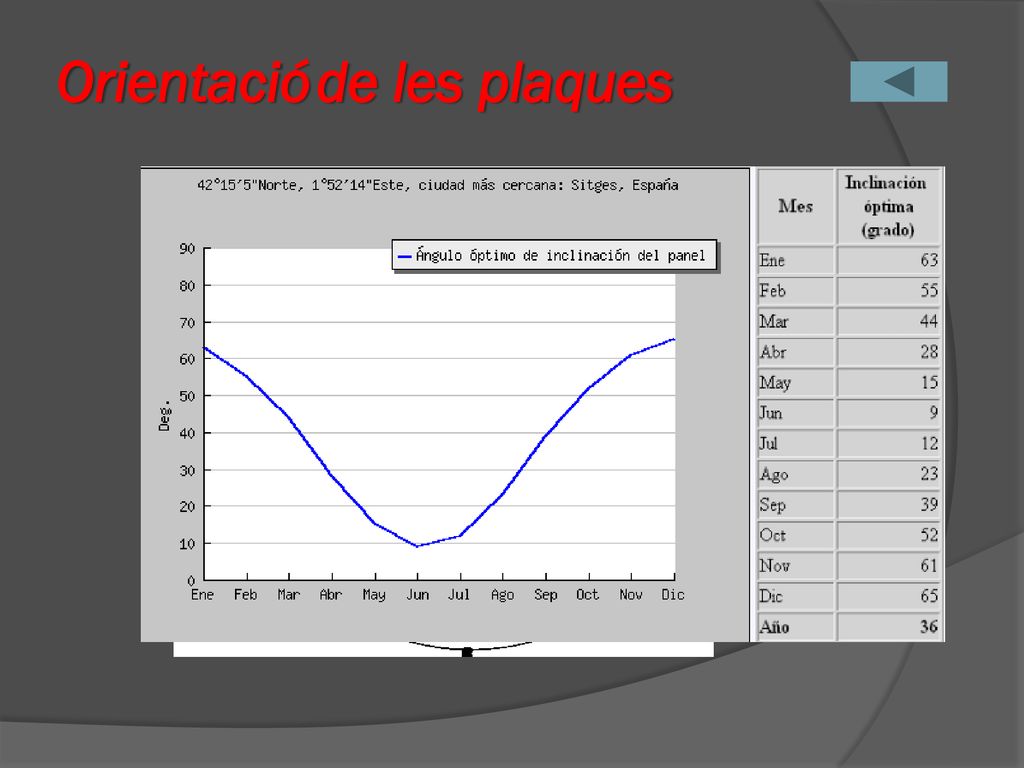Select the 'Ene' row in the table

(x=848, y=260)
